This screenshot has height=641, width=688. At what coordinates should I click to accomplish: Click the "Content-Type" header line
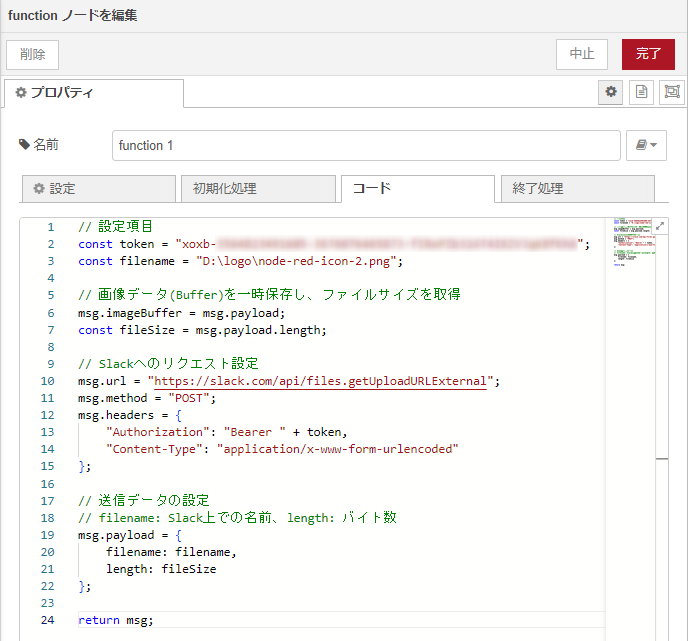282,449
